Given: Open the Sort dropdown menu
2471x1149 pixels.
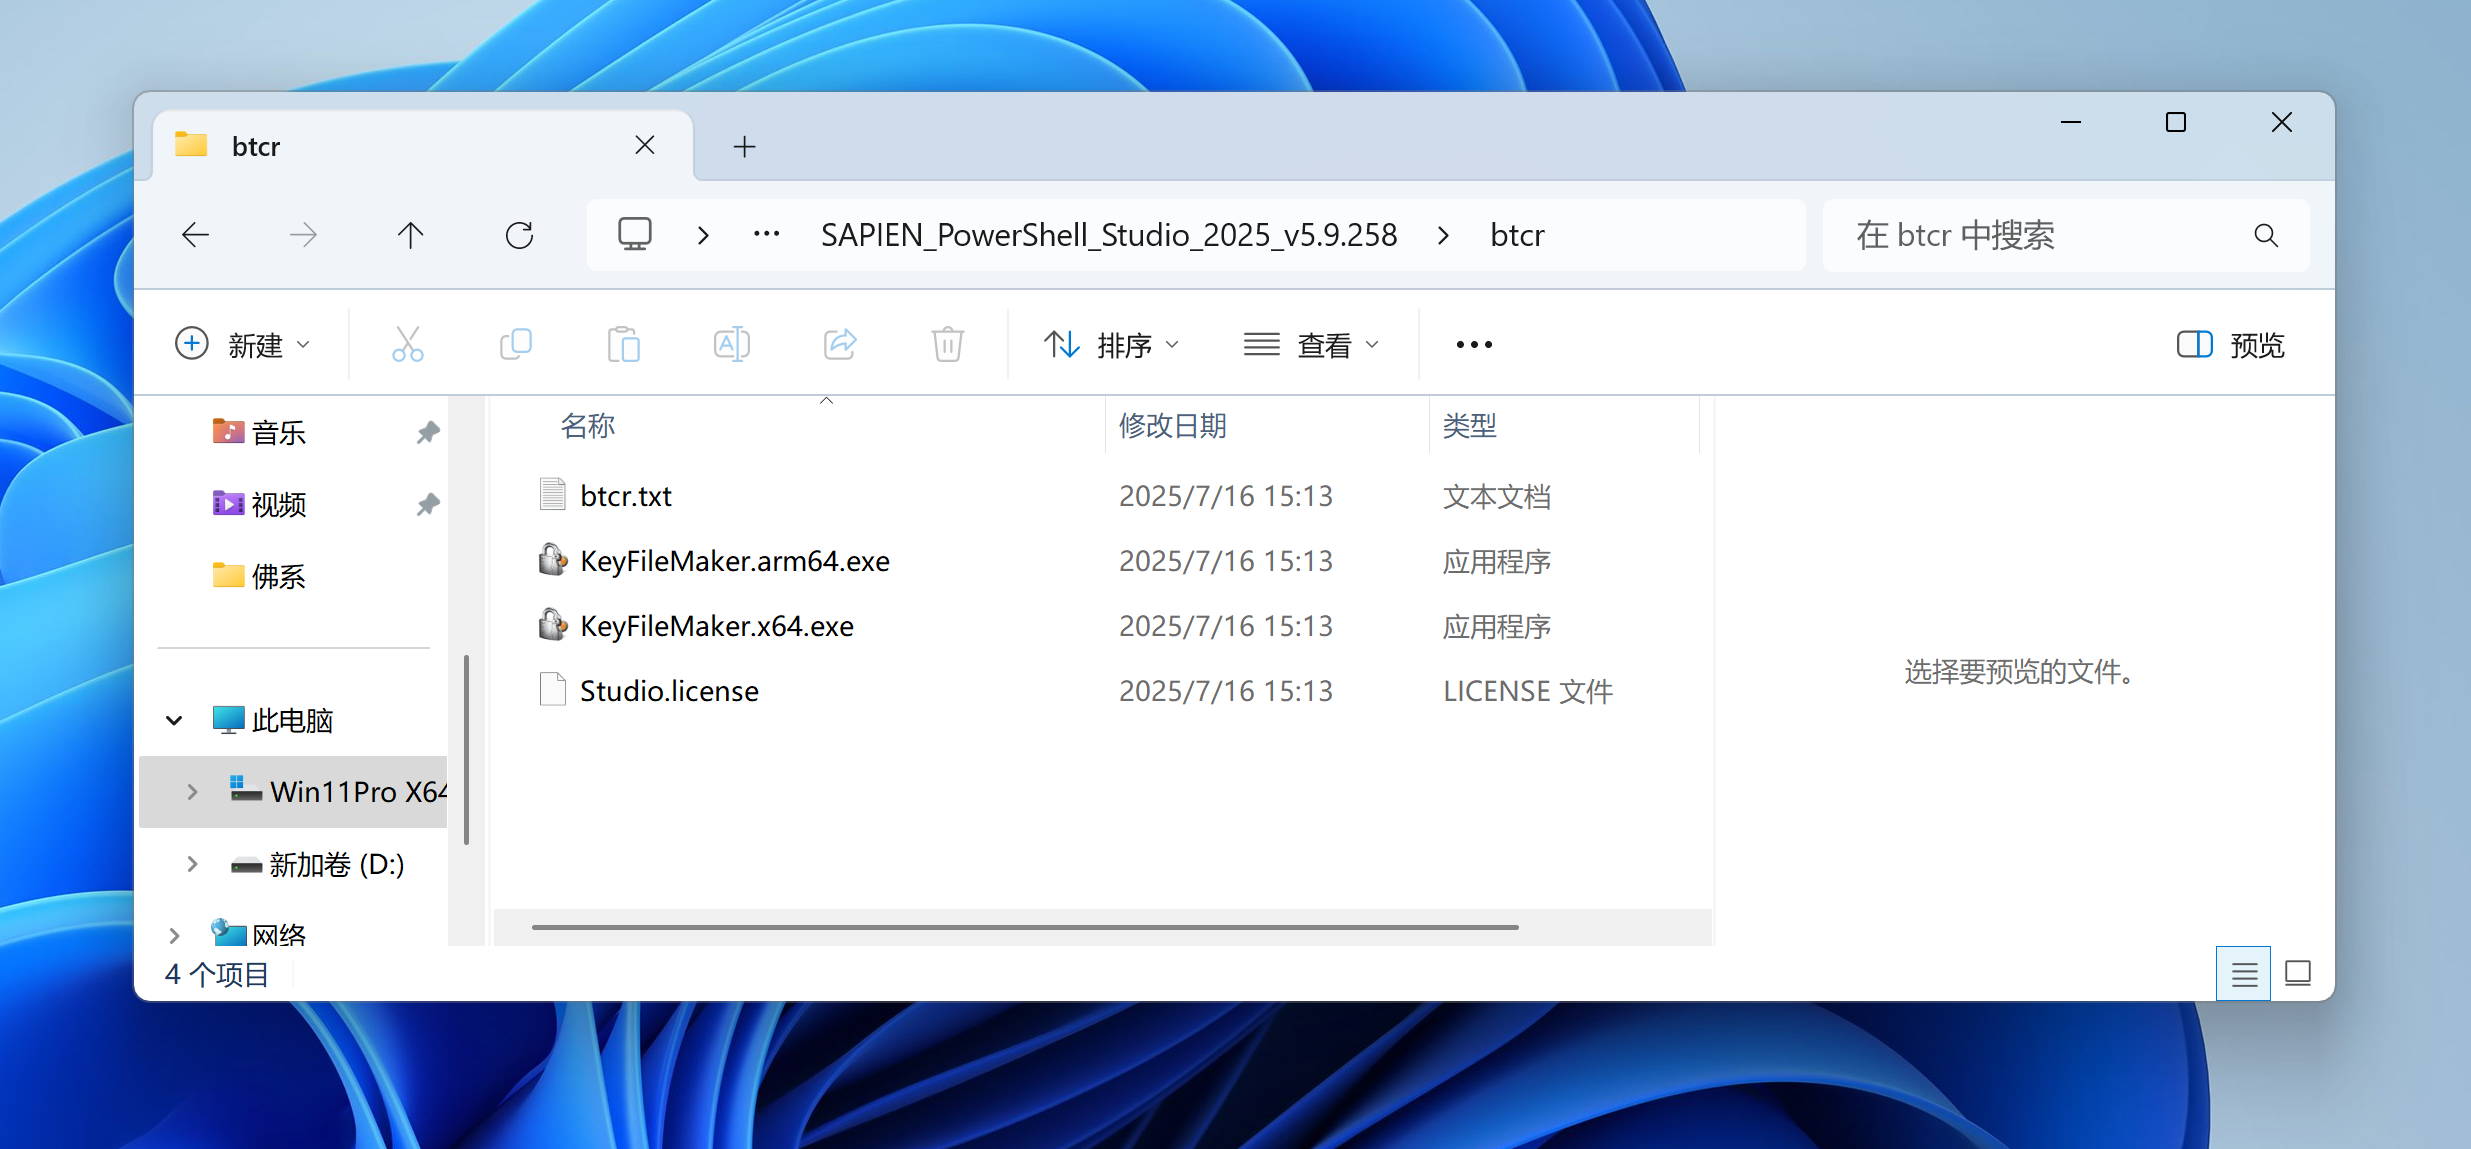Looking at the screenshot, I should 1111,345.
